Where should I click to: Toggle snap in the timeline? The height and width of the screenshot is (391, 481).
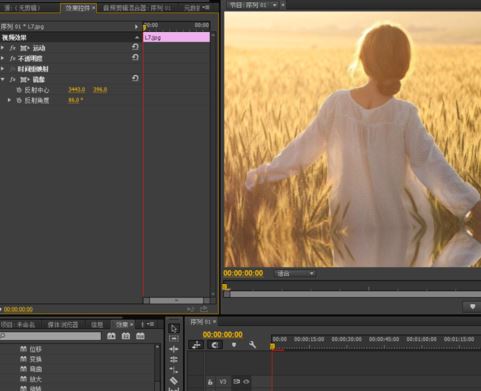215,345
